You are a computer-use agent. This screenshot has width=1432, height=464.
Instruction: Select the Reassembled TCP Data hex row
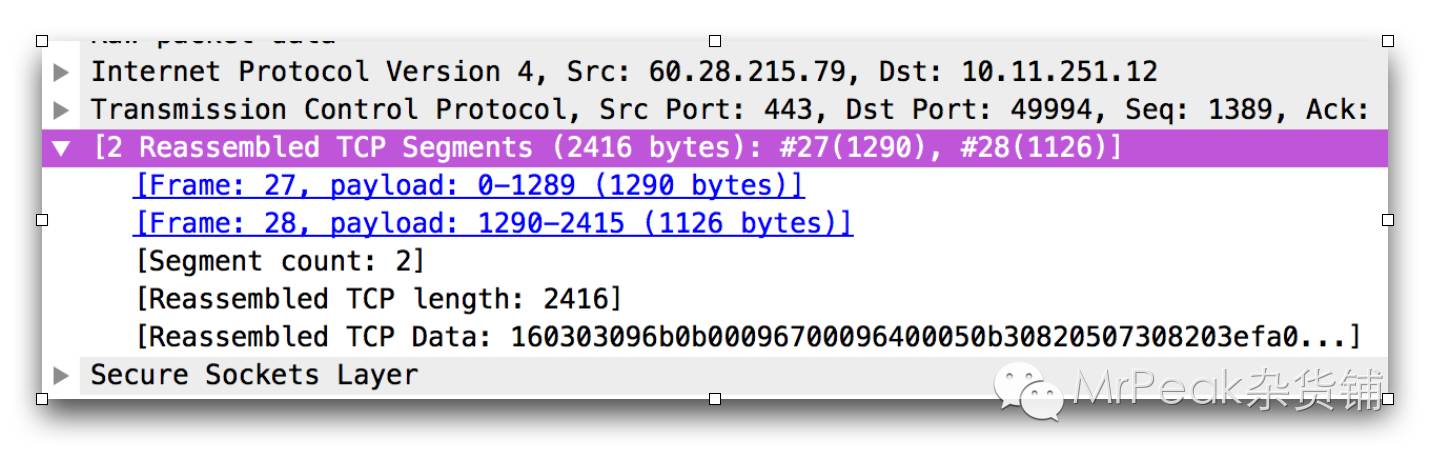[748, 337]
